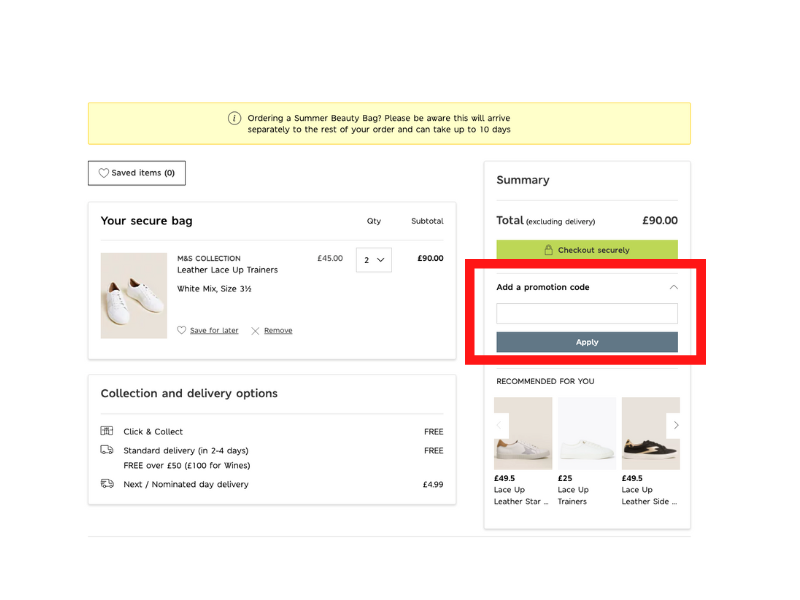Show next recommended products with right arrow
This screenshot has height=600, width=800.
pos(676,425)
